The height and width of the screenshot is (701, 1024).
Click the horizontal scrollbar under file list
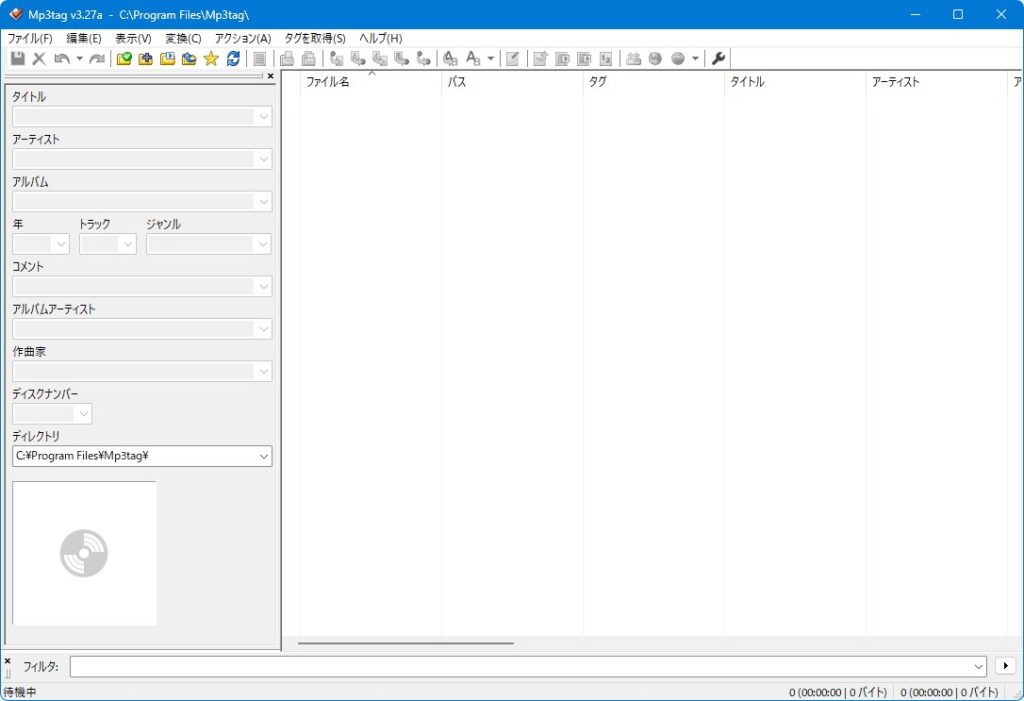pyautogui.click(x=405, y=644)
